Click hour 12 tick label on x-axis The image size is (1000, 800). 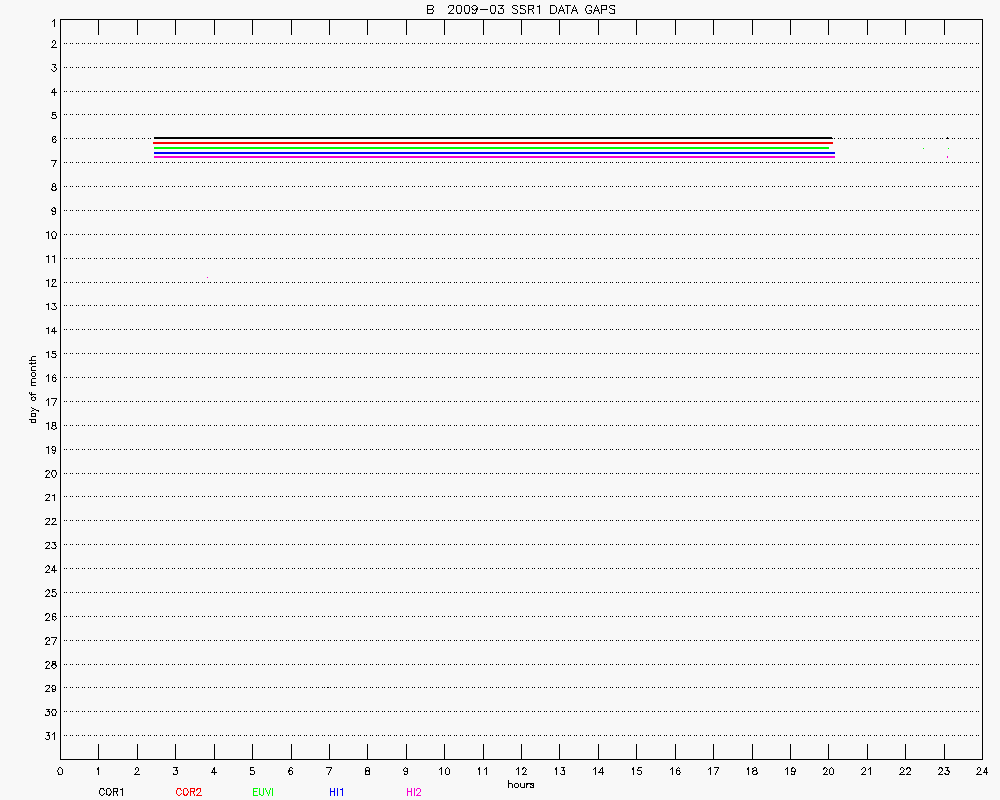521,771
